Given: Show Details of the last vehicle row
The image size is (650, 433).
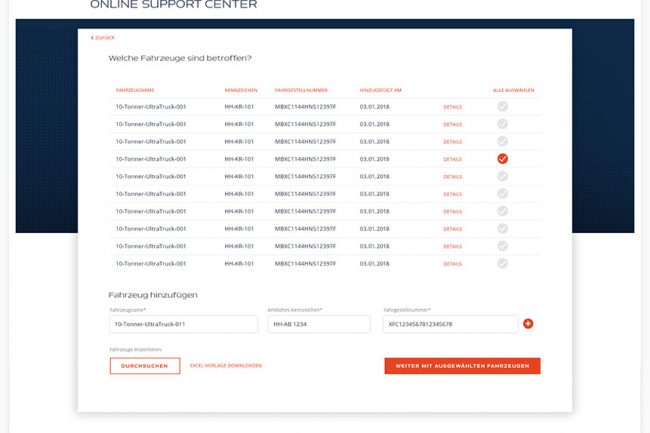Looking at the screenshot, I should point(452,264).
